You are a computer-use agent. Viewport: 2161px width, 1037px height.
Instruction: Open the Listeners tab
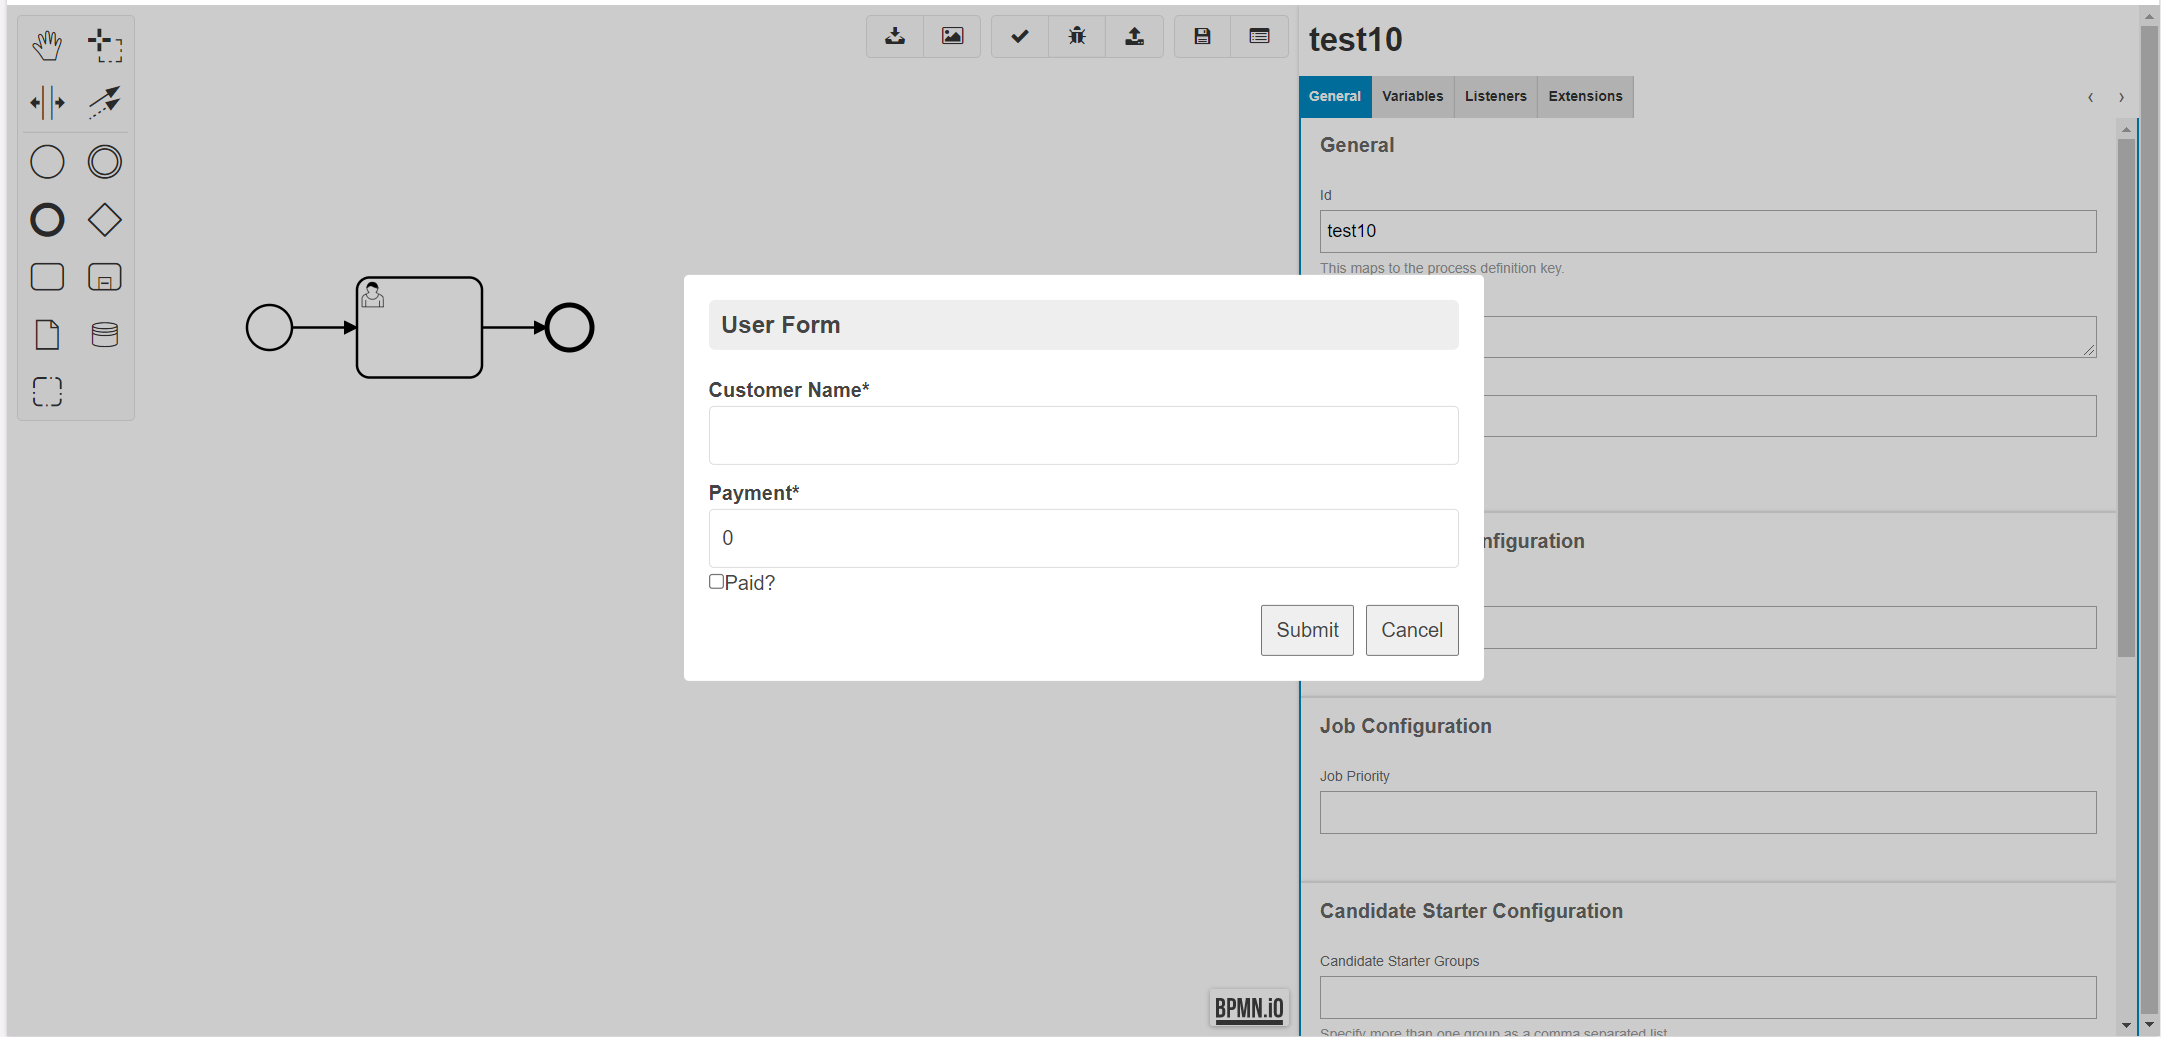pyautogui.click(x=1496, y=97)
